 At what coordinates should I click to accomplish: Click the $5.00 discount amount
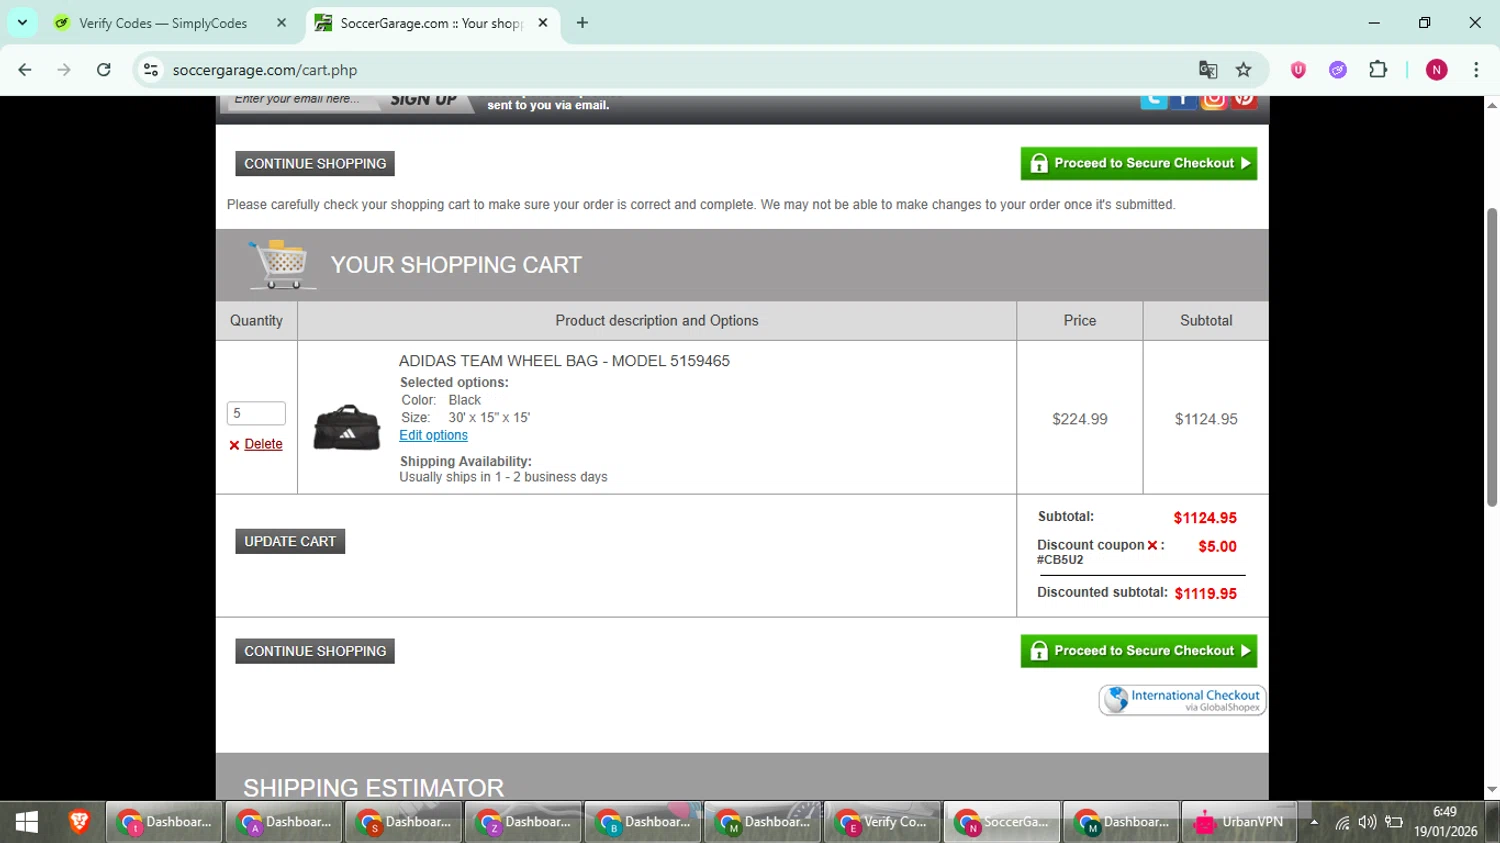click(1218, 547)
